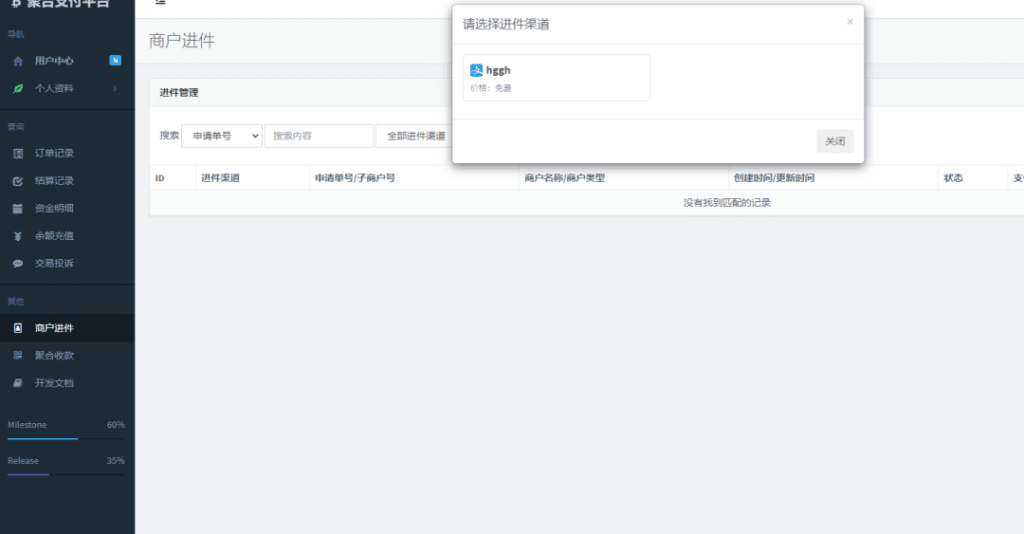Click the 没有找到匹配的记录 message
Viewport: 1024px width, 534px height.
coord(727,202)
